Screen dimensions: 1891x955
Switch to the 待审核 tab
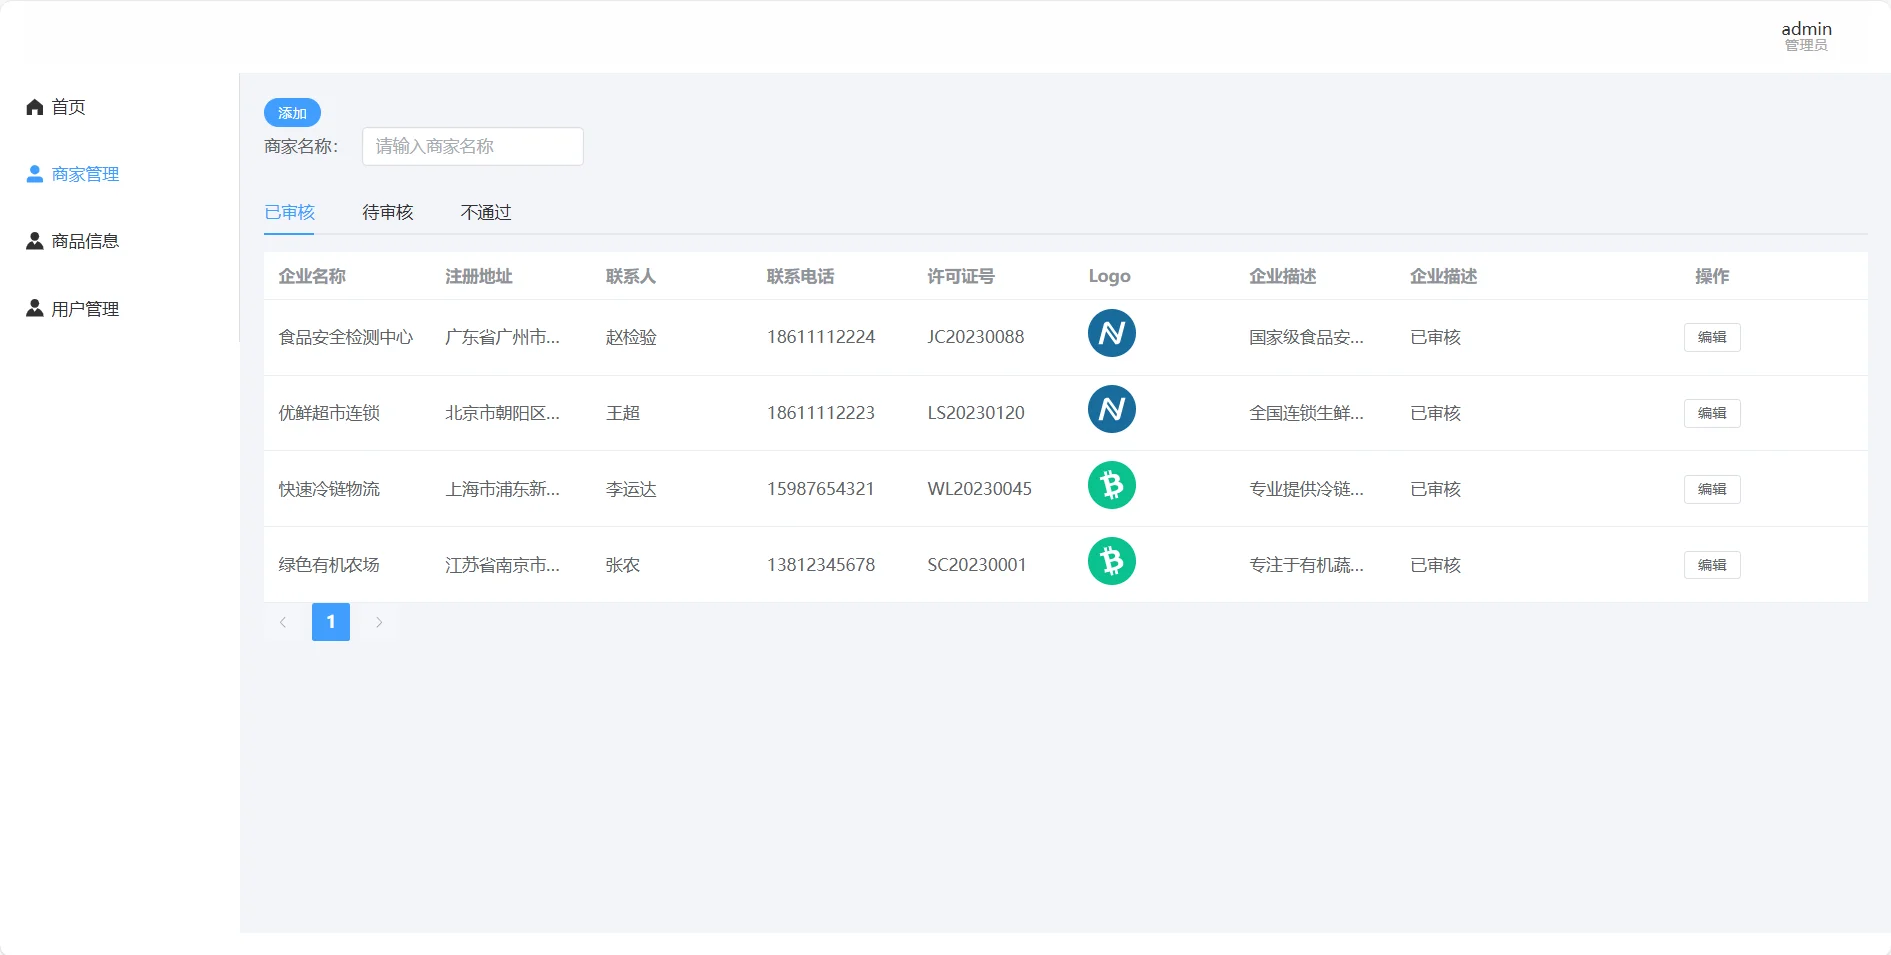[388, 212]
